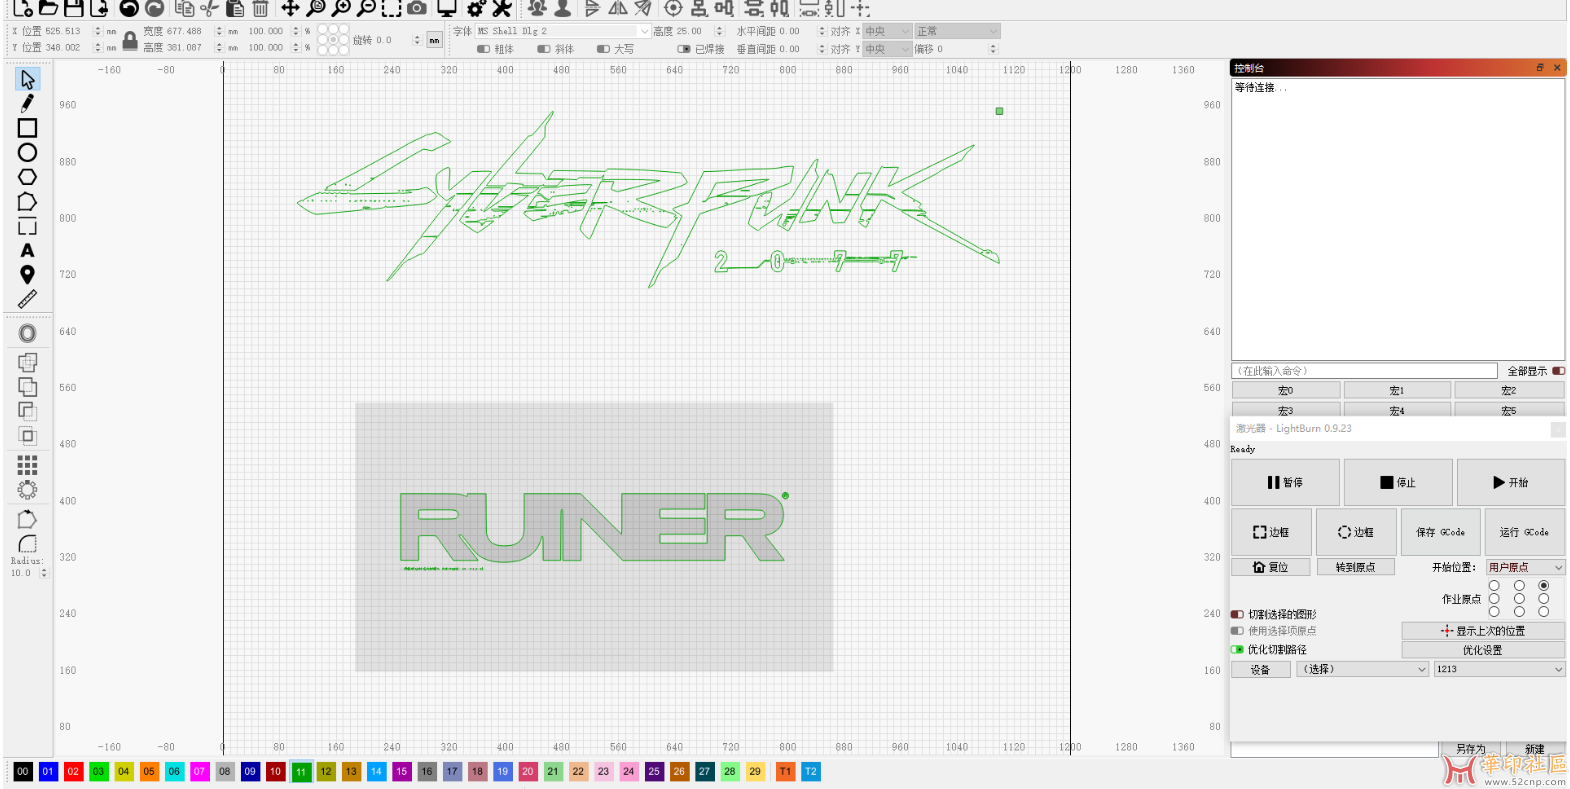Toggle bold 粗体 switch

tap(483, 49)
